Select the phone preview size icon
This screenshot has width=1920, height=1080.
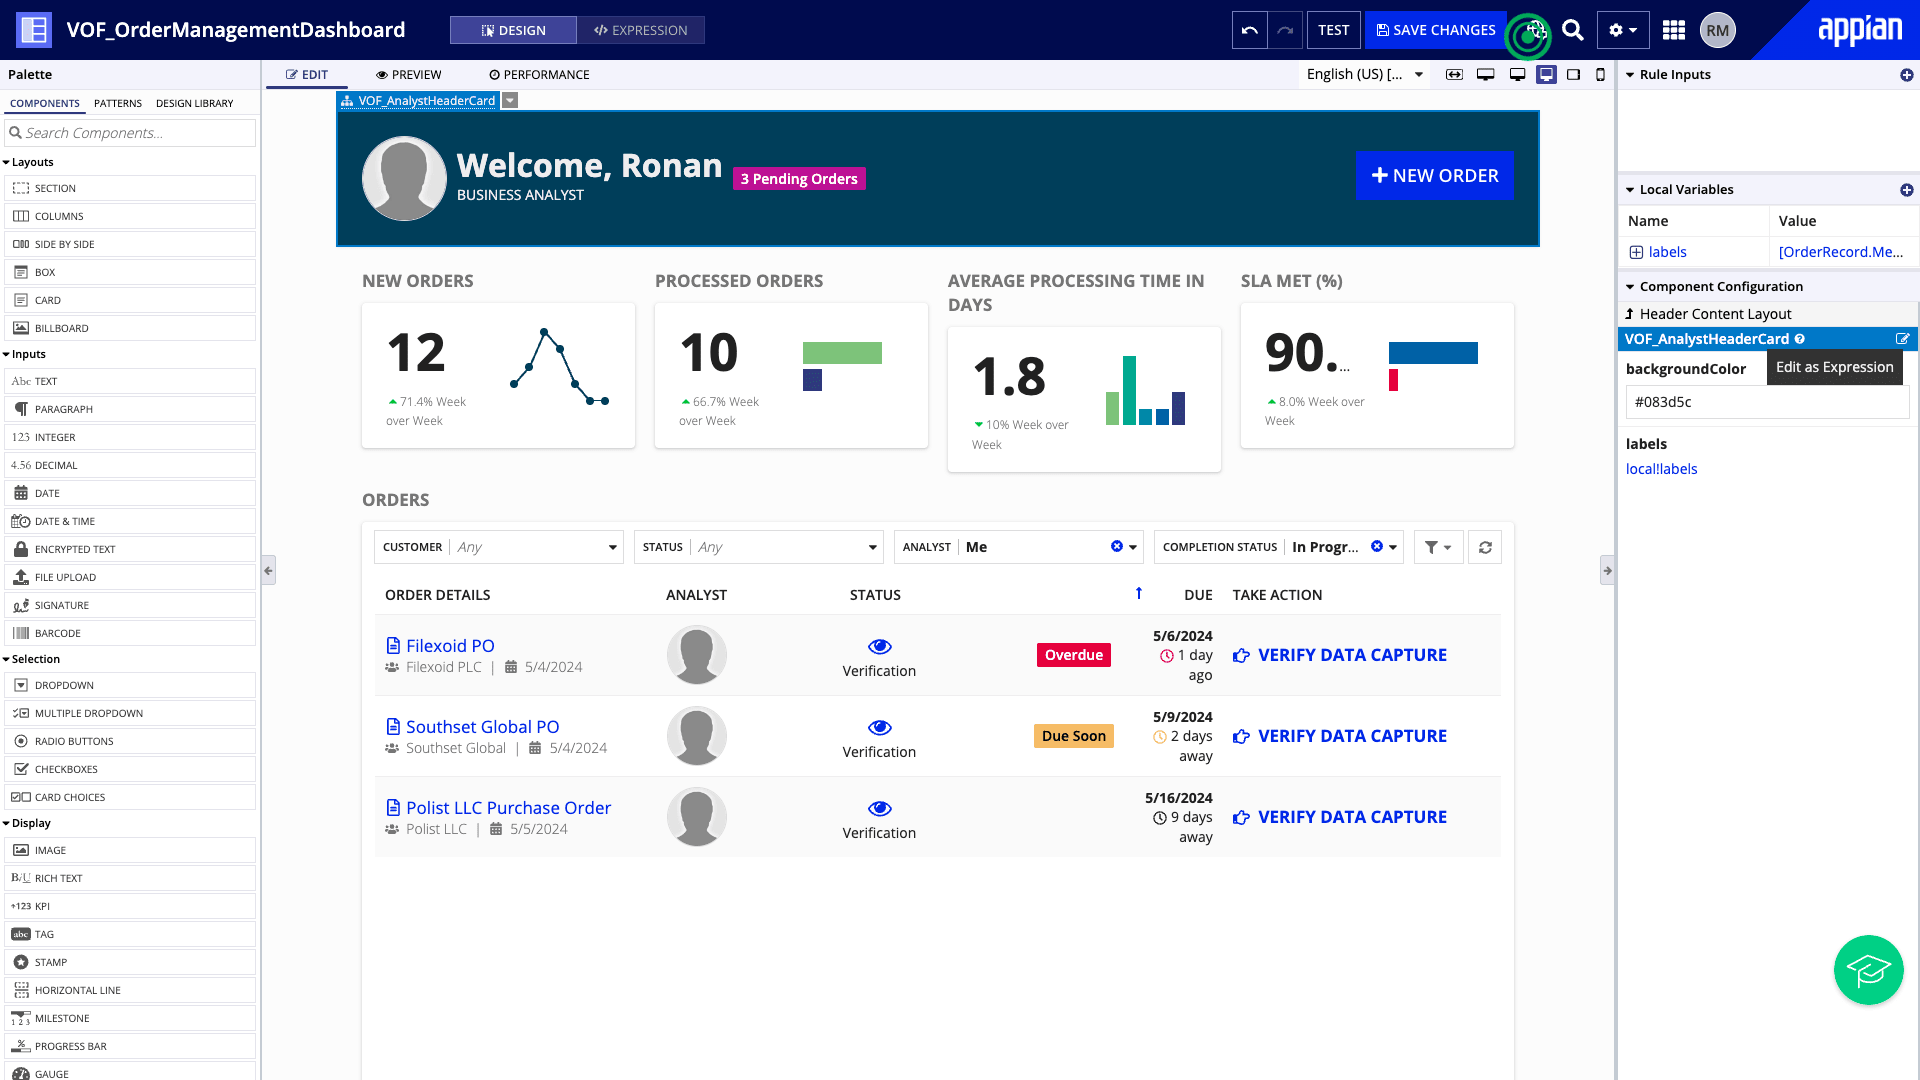coord(1600,75)
